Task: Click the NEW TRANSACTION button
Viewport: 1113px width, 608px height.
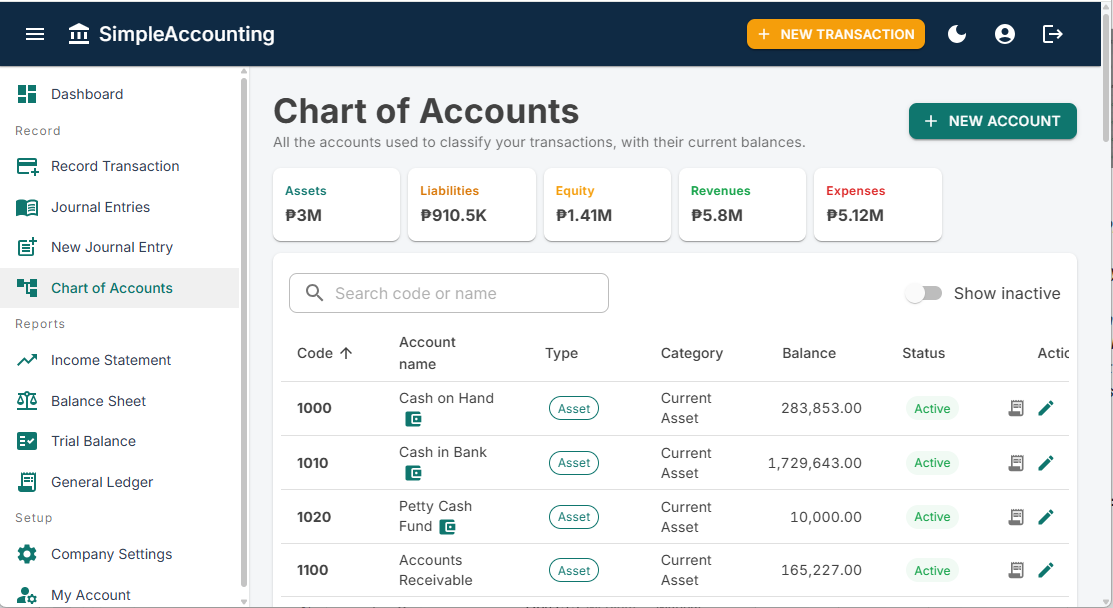Action: tap(835, 34)
